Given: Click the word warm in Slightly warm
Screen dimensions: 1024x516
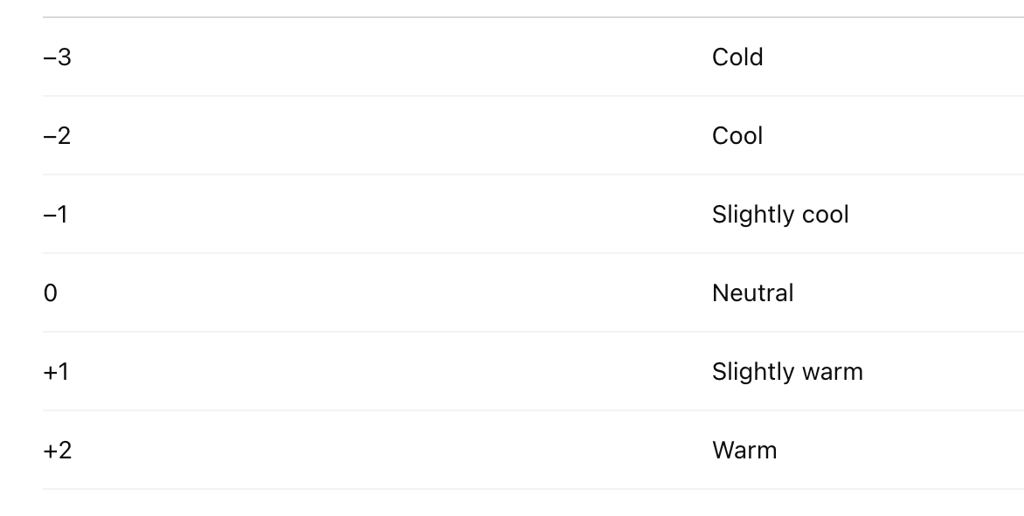Looking at the screenshot, I should (829, 372).
